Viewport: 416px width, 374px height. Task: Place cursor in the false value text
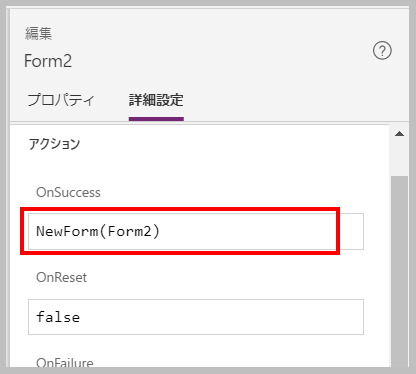pos(58,317)
